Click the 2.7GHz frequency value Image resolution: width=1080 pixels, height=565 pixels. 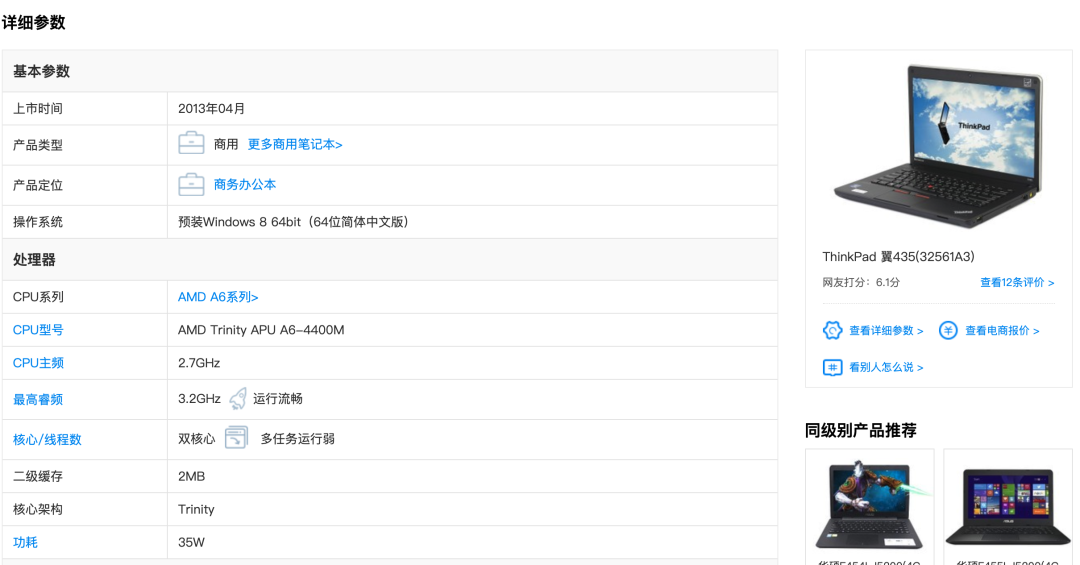coord(199,363)
